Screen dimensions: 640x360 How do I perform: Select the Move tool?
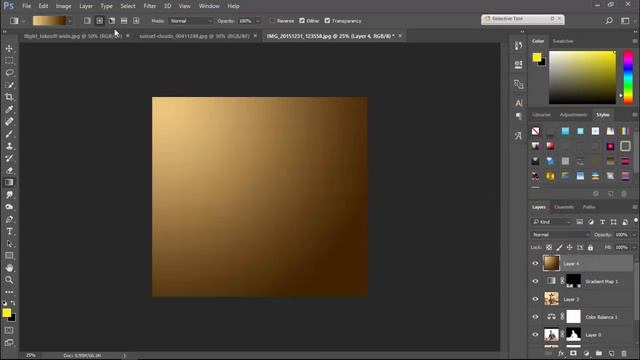coord(9,49)
